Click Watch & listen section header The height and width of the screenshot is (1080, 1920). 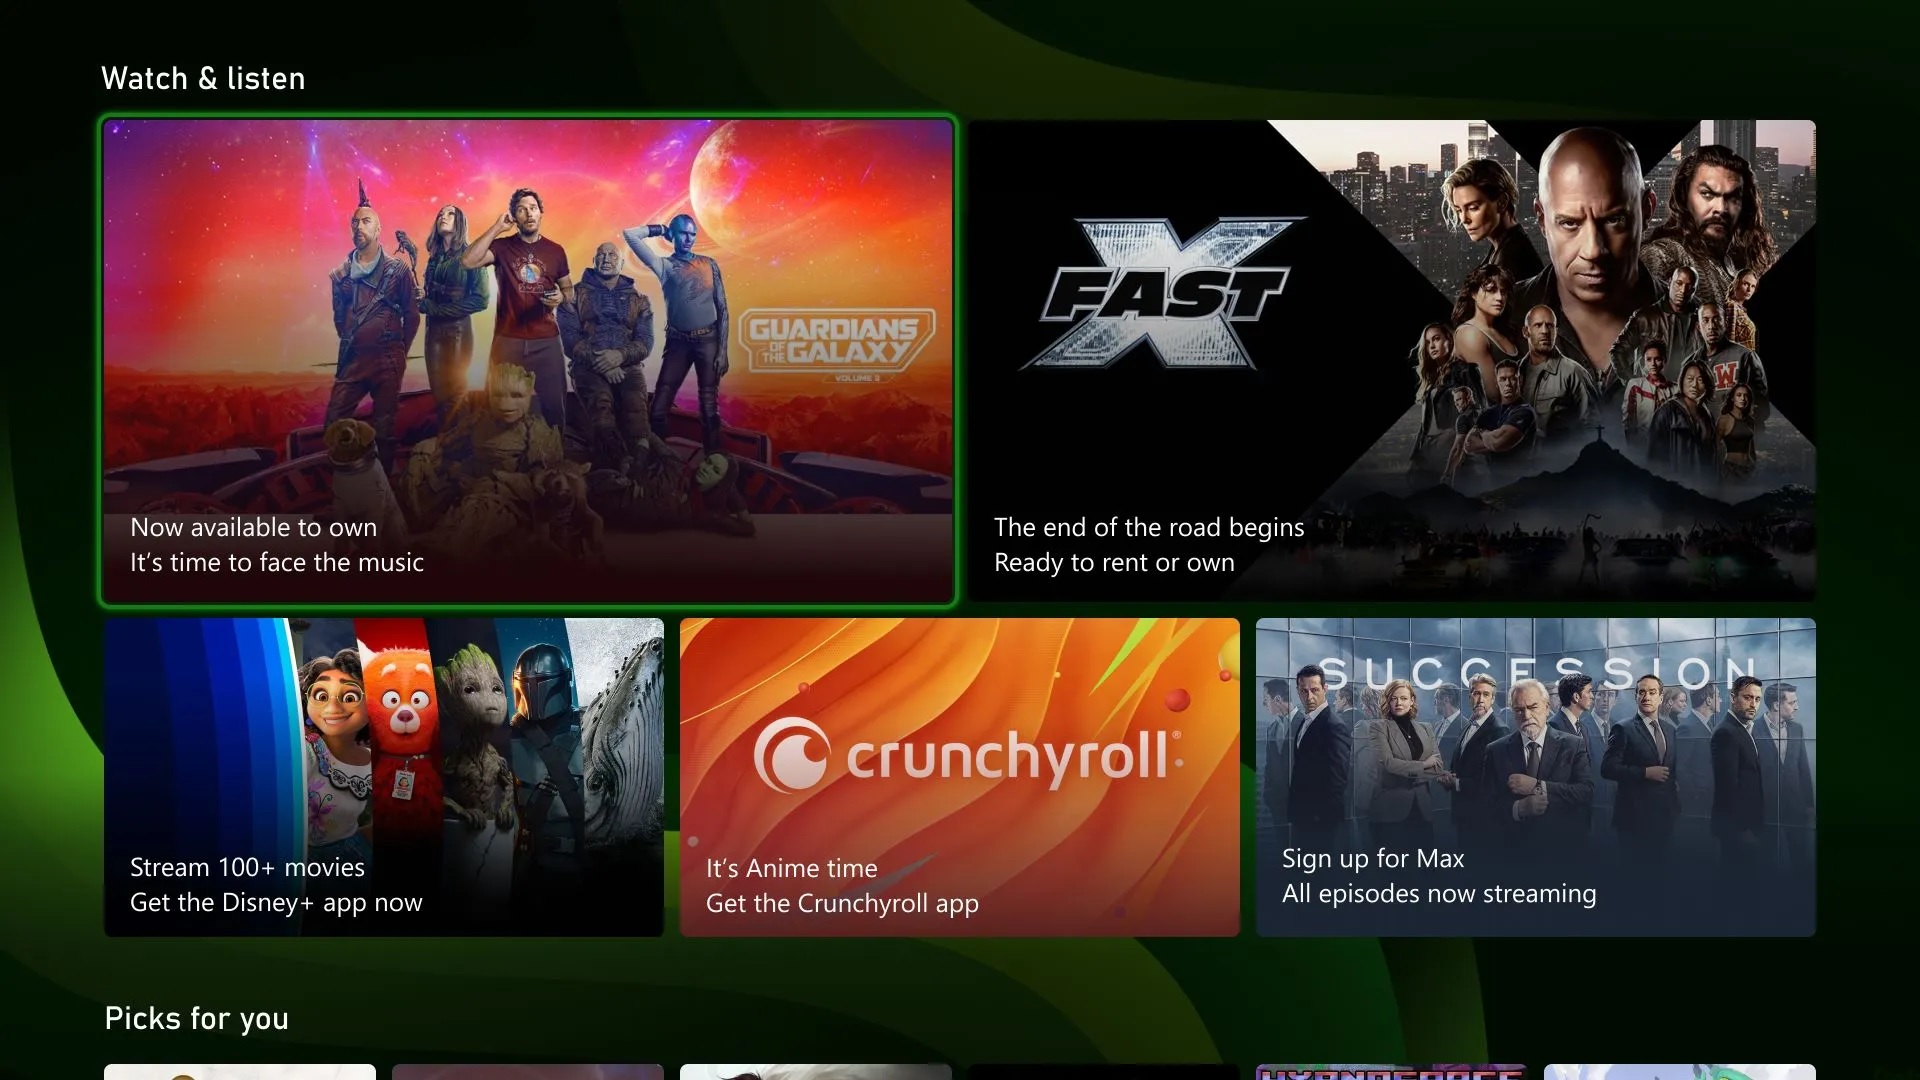203,78
